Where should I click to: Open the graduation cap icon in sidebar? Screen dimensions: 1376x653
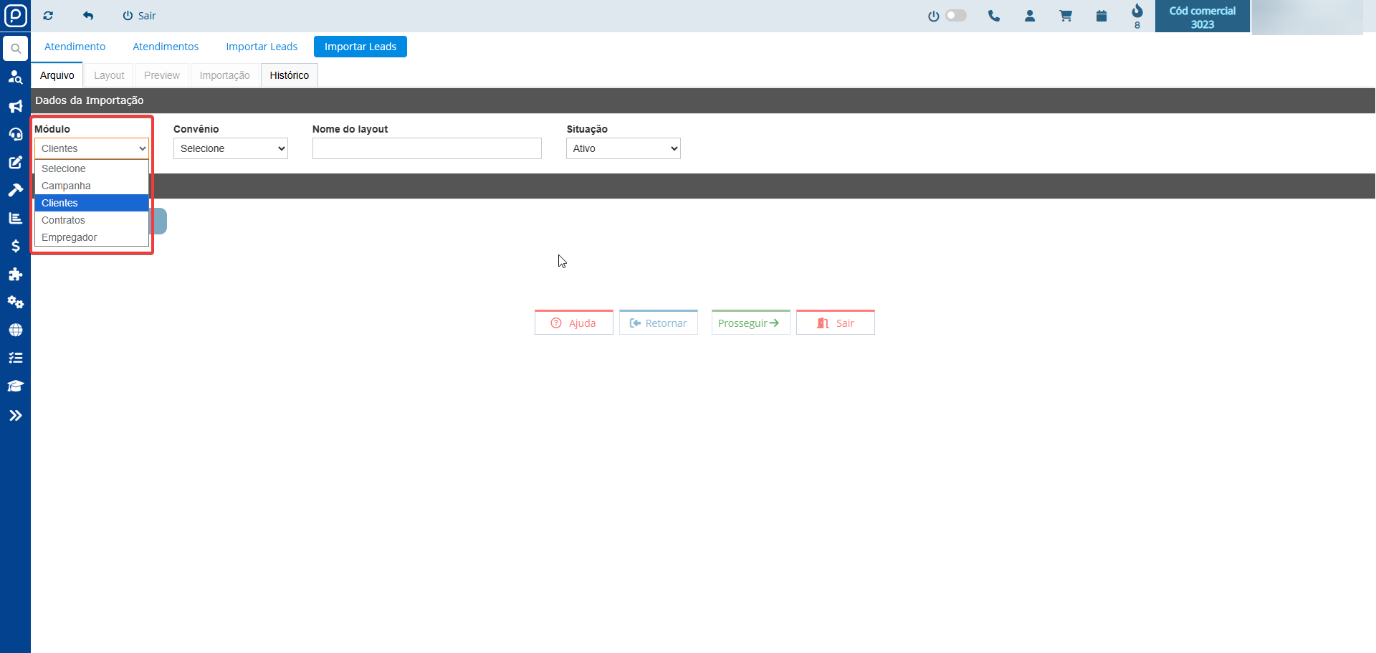point(15,386)
